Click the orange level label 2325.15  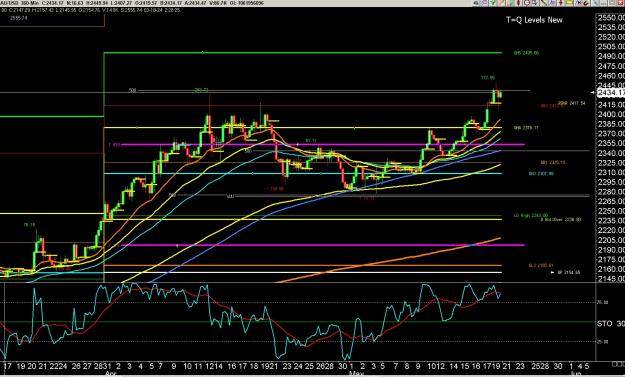point(553,163)
